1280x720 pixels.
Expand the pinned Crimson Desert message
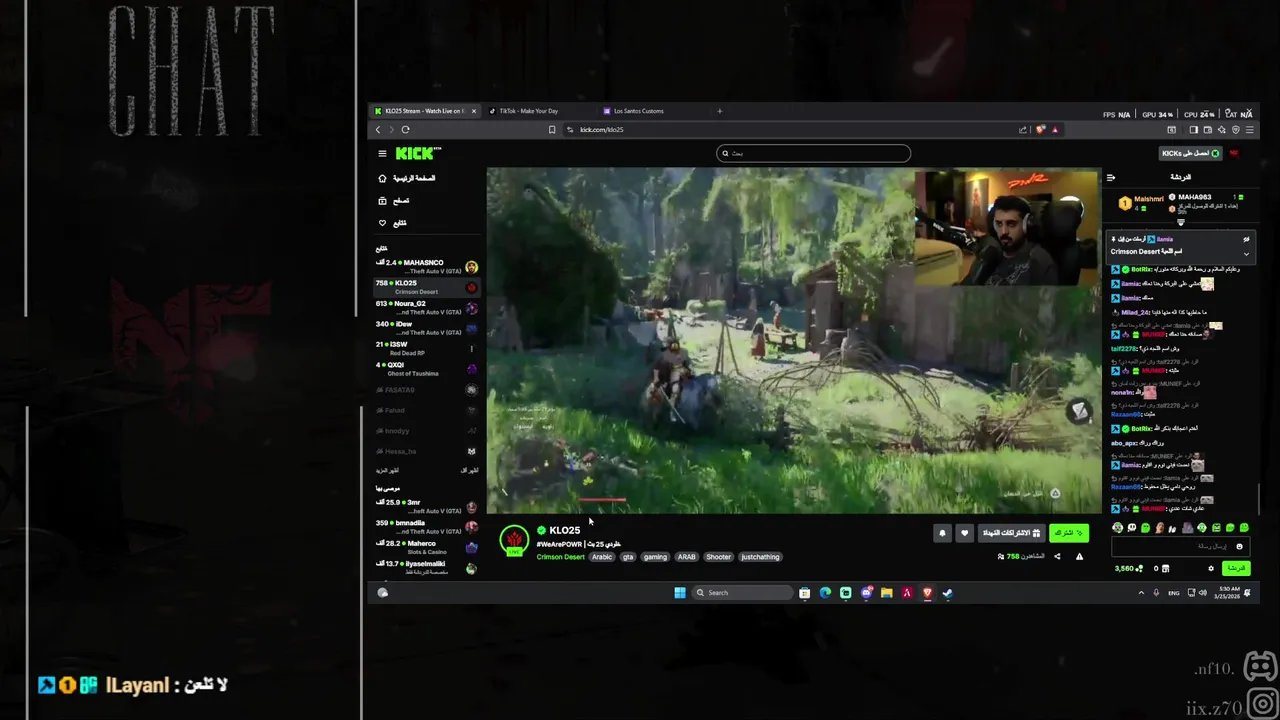click(1246, 254)
